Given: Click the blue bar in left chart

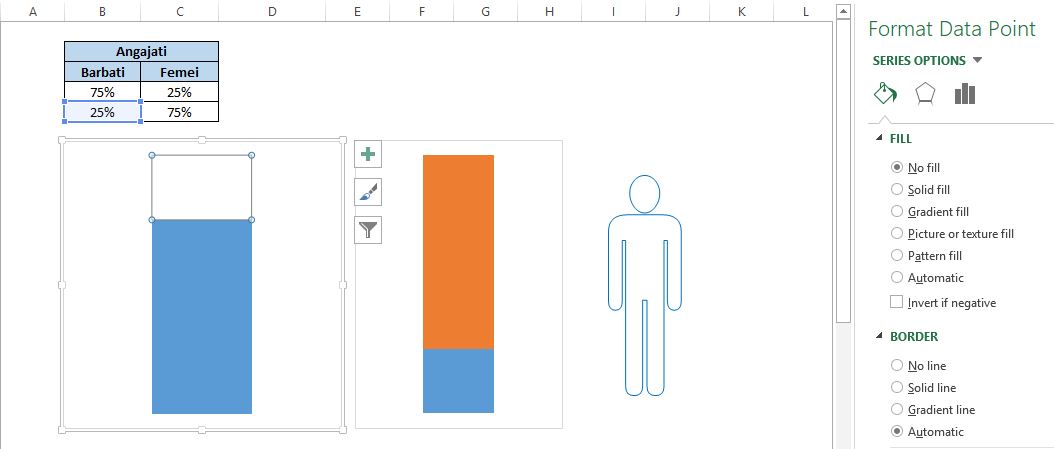Looking at the screenshot, I should (x=202, y=317).
